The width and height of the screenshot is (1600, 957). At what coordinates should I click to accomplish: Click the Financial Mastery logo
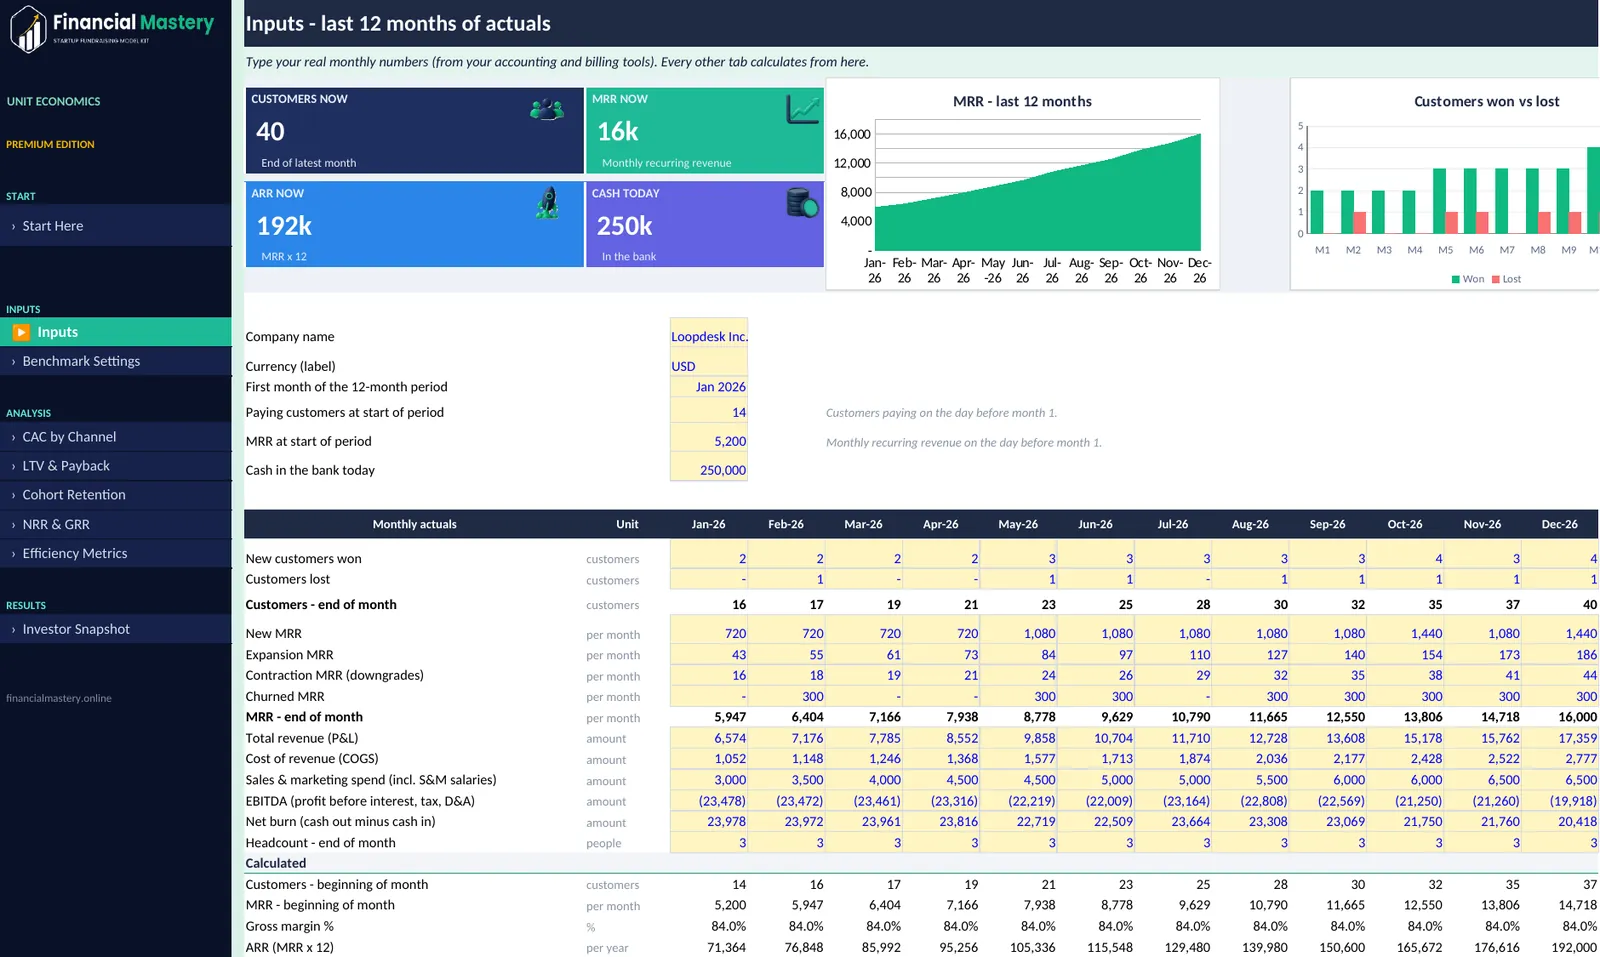pos(112,28)
